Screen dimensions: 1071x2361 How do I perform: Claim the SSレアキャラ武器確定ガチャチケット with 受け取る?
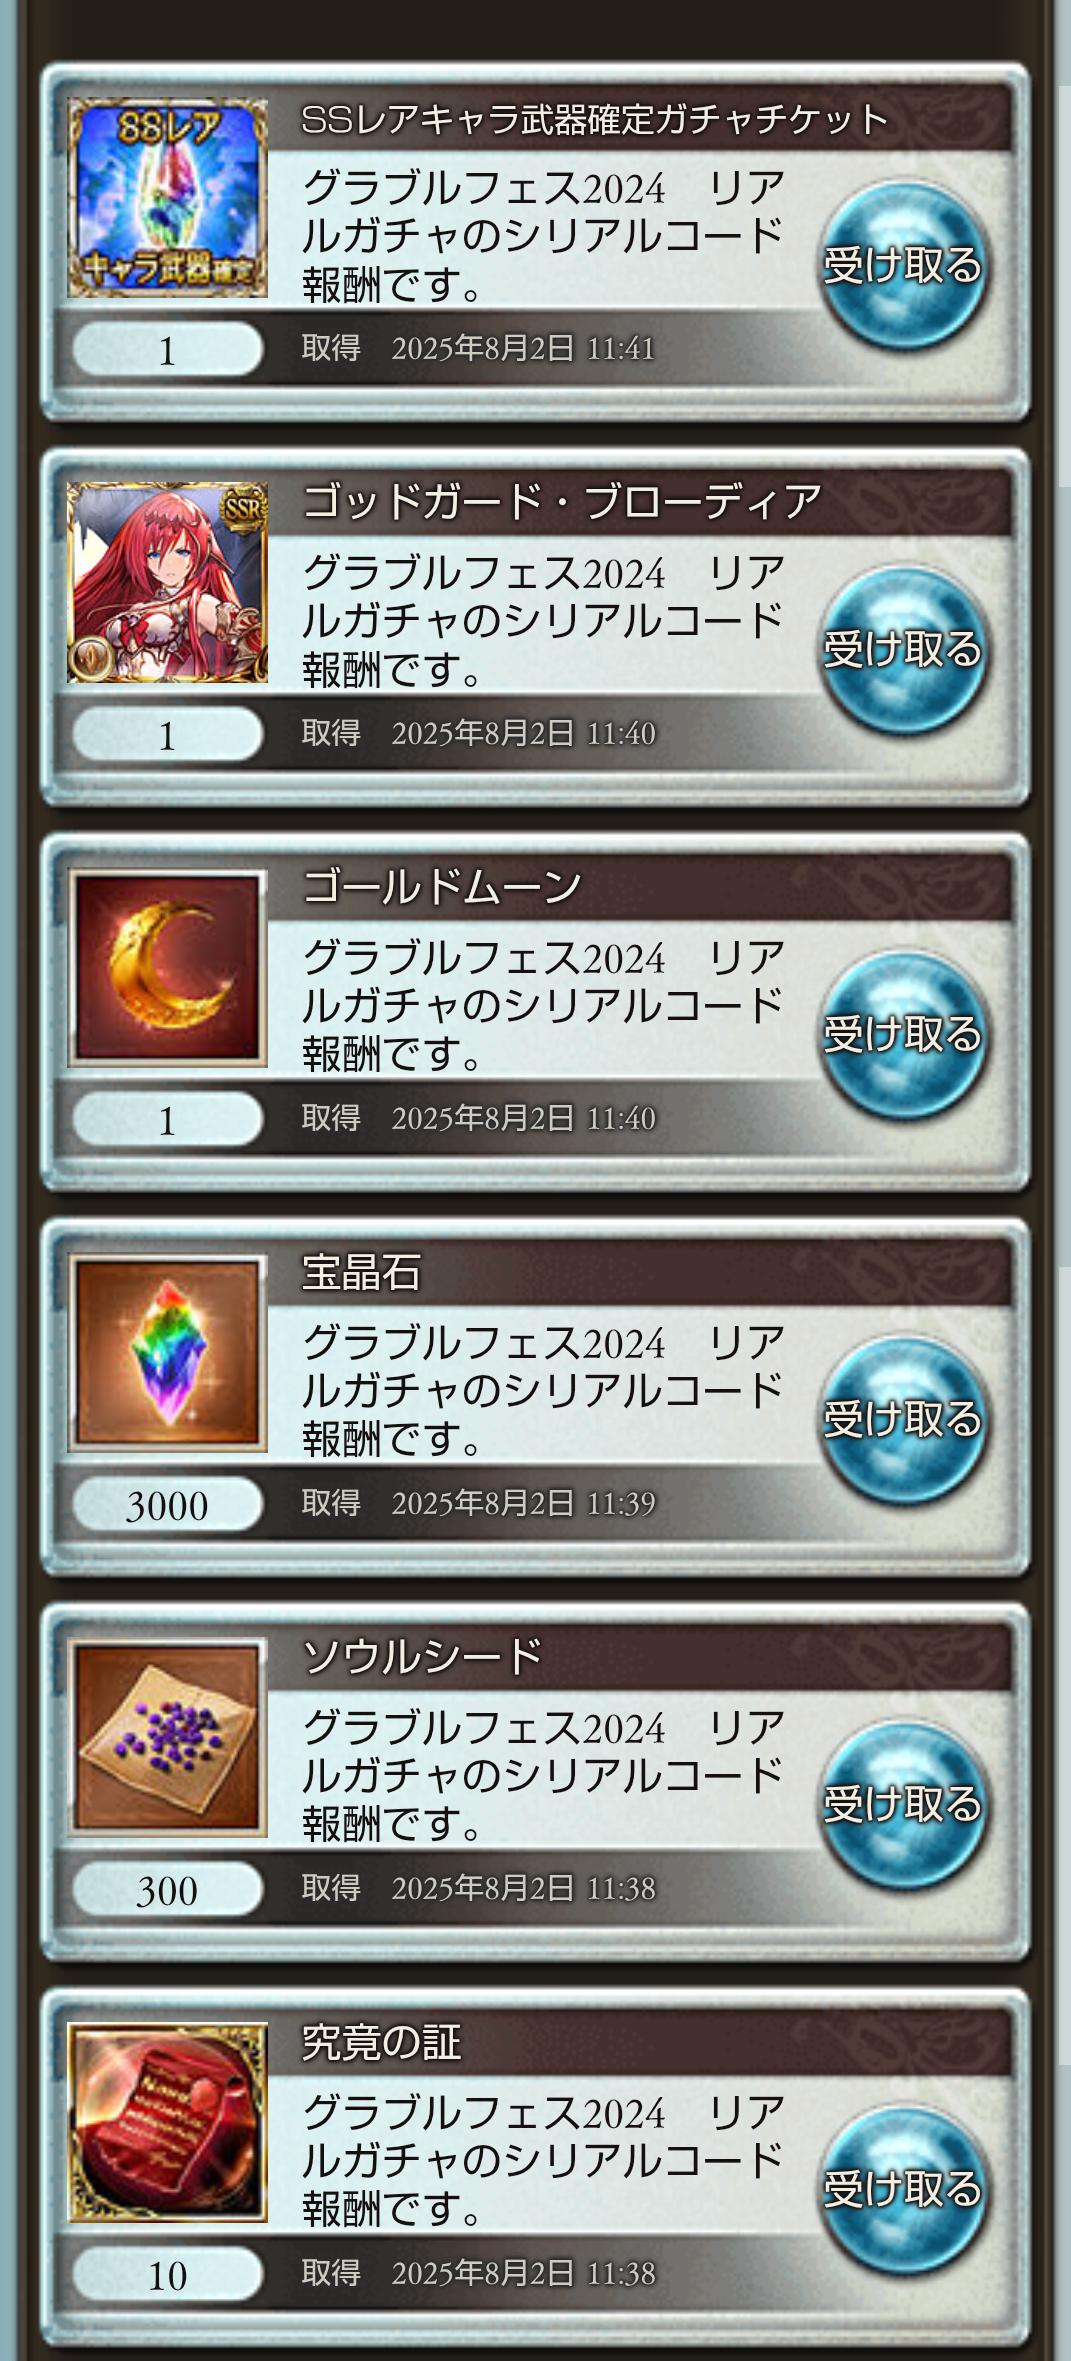coord(903,266)
